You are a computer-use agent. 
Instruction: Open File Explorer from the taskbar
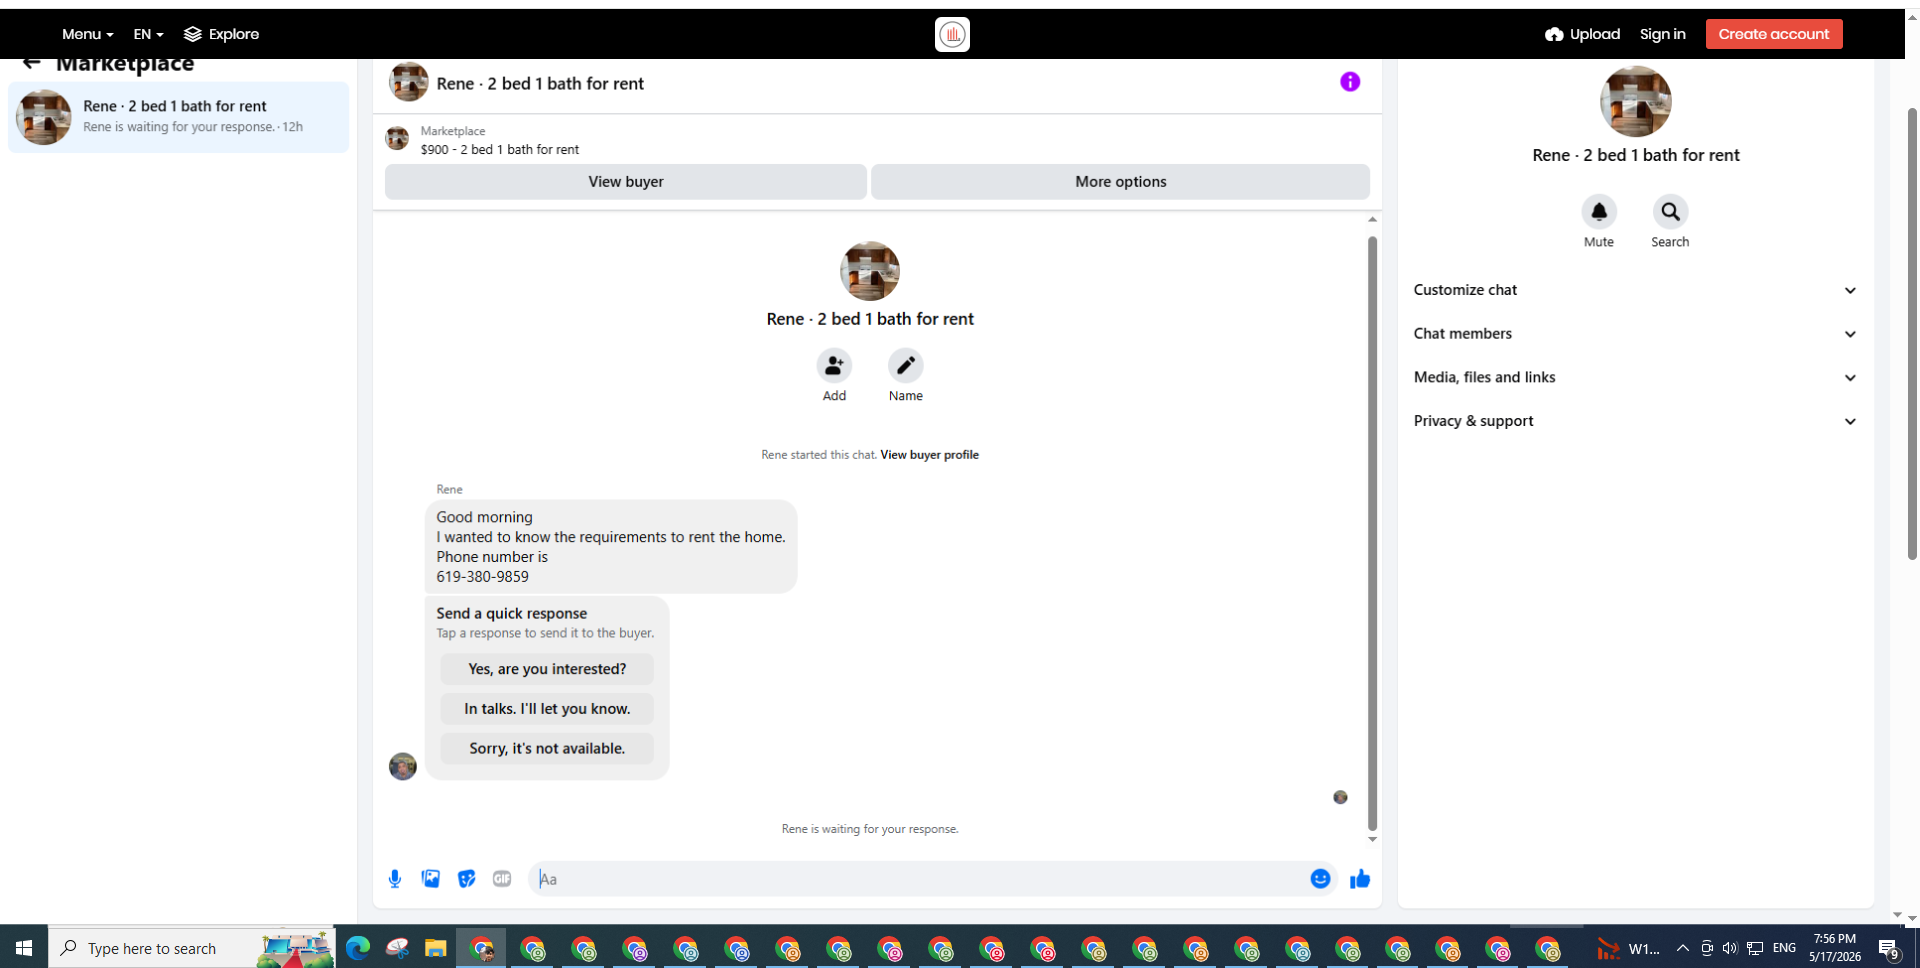point(435,948)
